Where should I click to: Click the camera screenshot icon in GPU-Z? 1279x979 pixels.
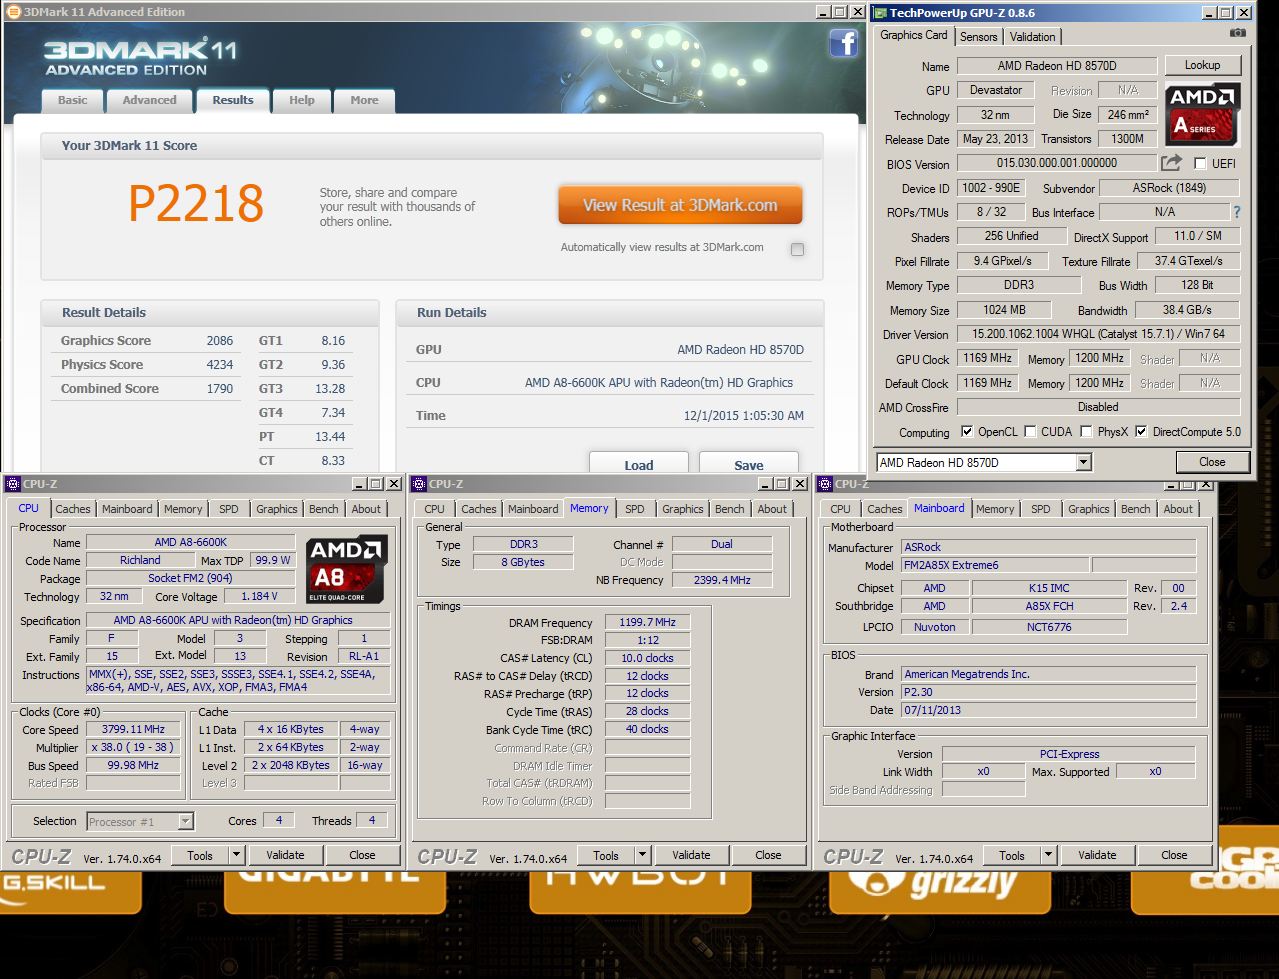click(x=1238, y=33)
